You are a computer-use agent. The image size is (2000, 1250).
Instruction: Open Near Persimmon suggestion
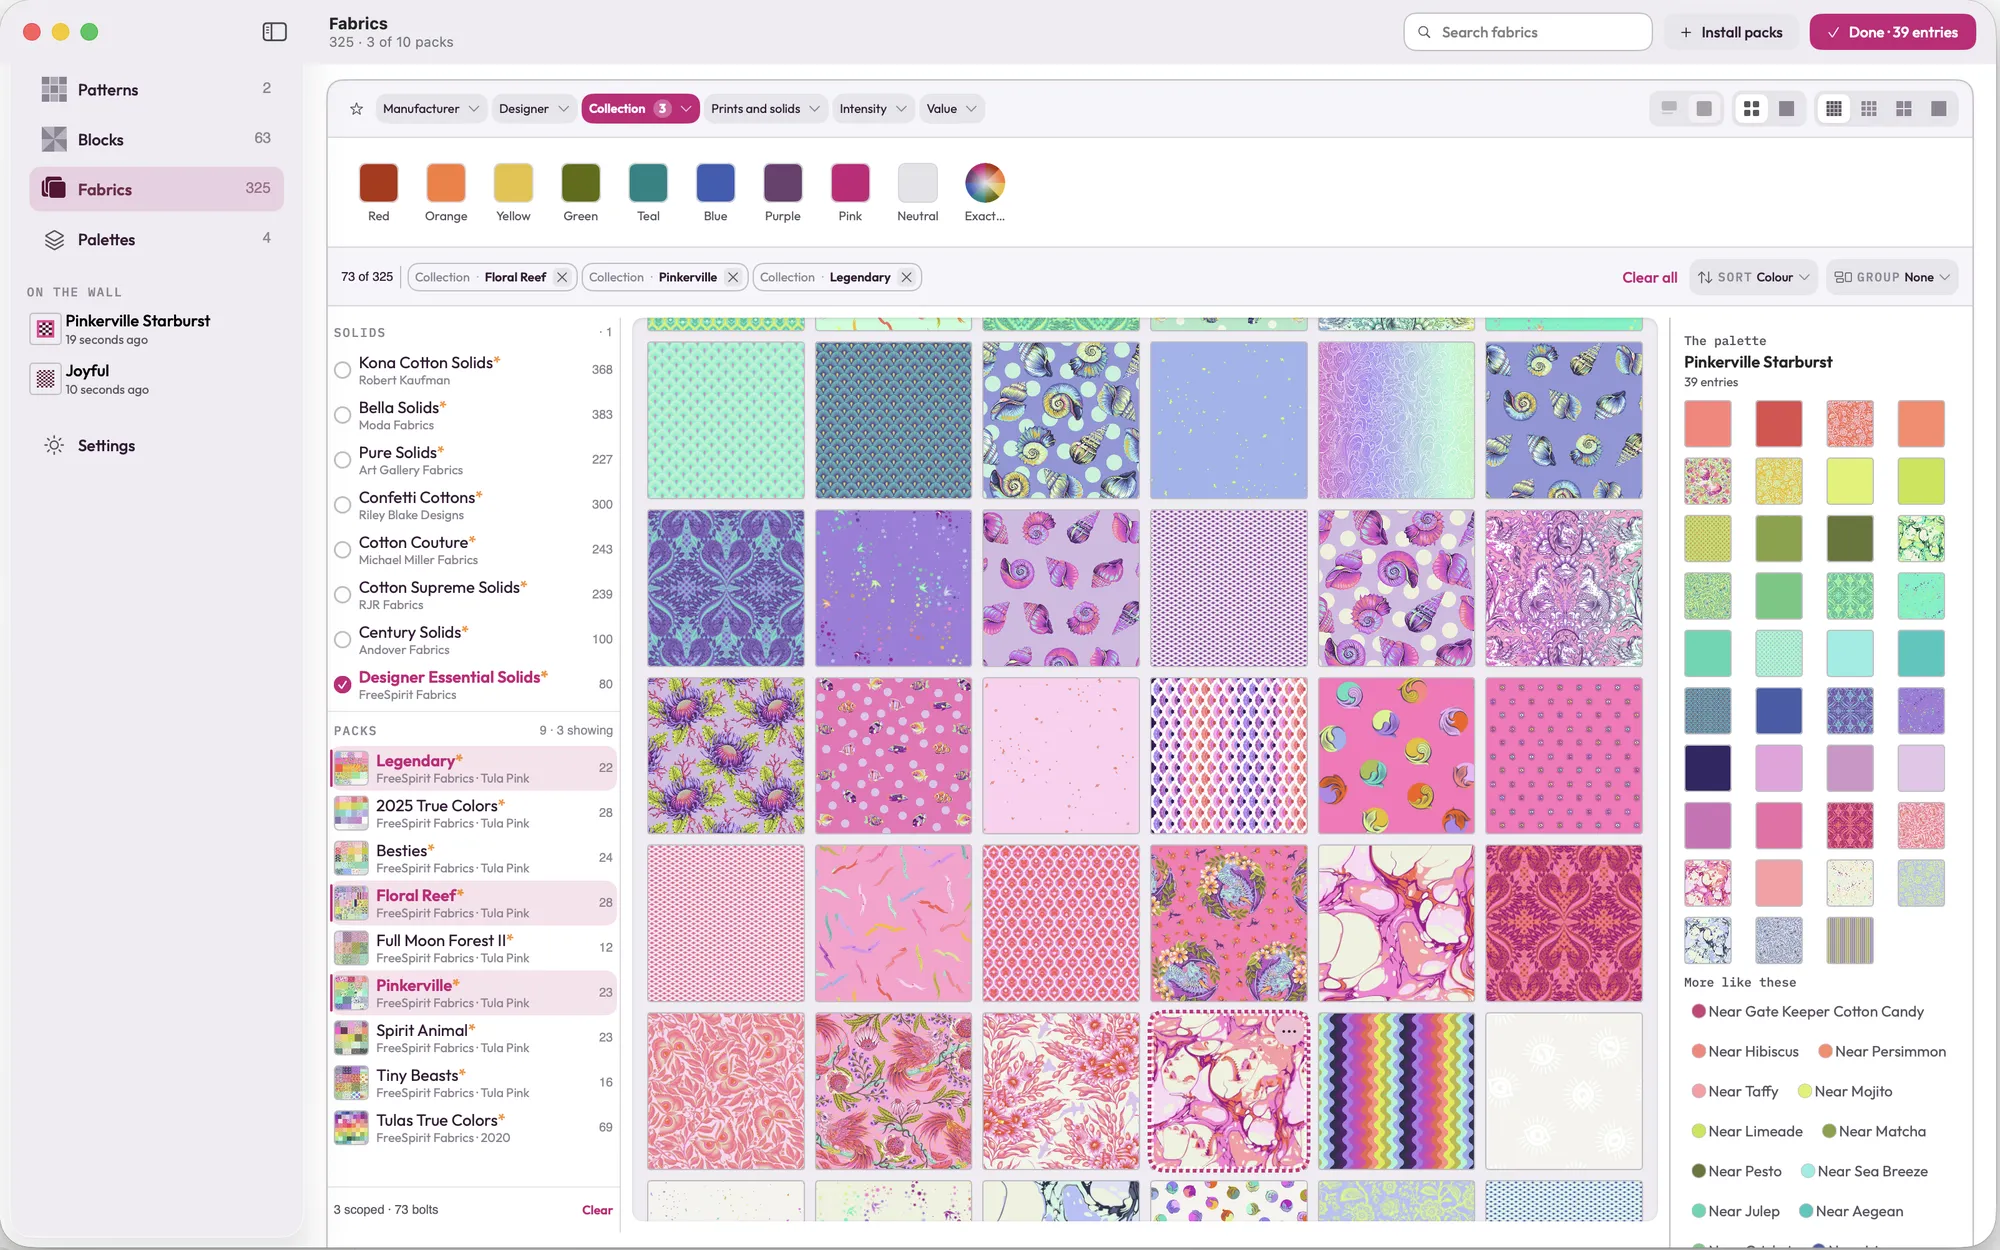pos(1881,1051)
